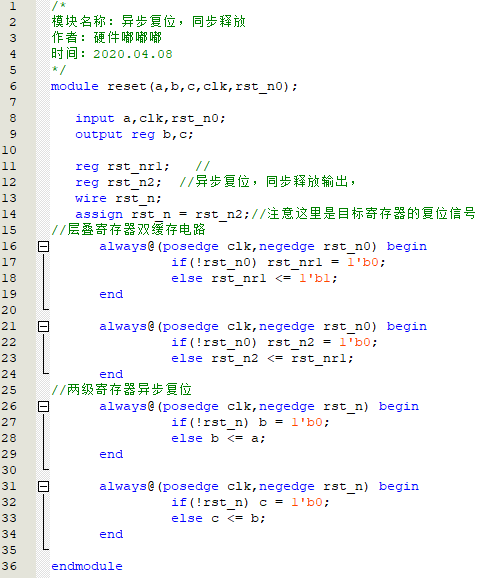Click line number 14 in the gutter
The height and width of the screenshot is (578, 491).
pos(9,214)
